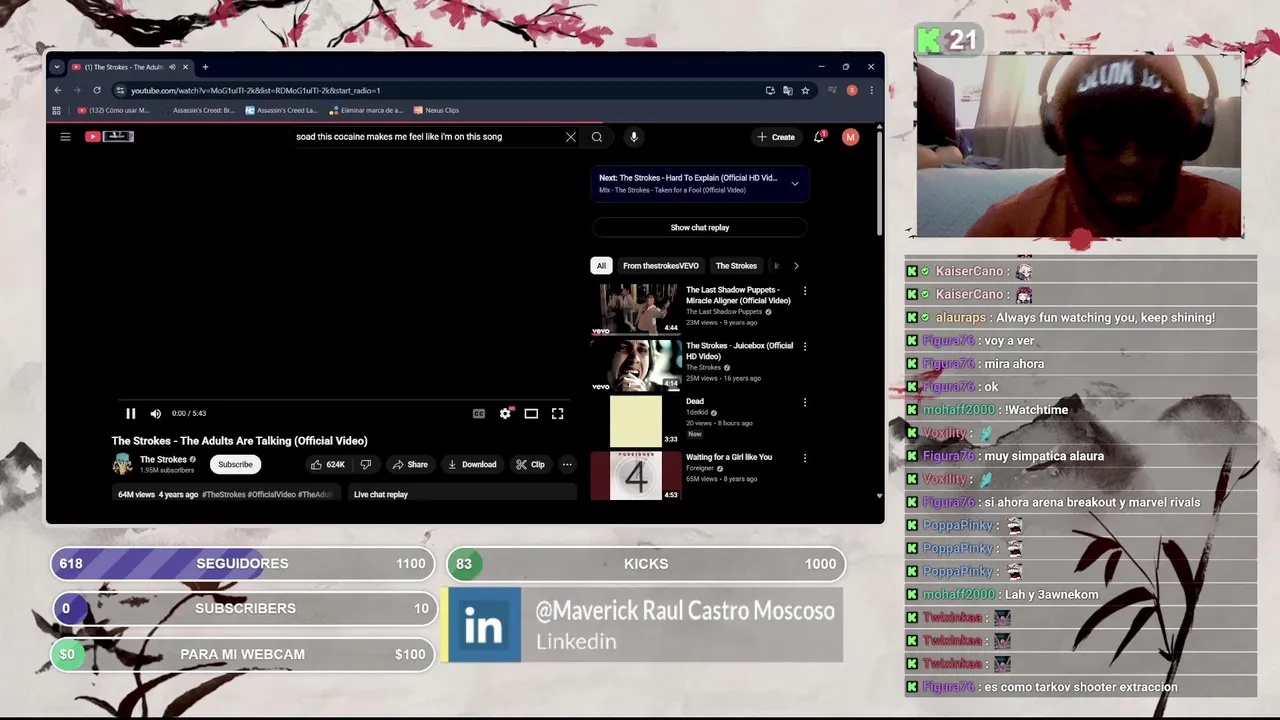Click the page's vertical scrollbar
This screenshot has width=1280, height=720.
pos(879,185)
